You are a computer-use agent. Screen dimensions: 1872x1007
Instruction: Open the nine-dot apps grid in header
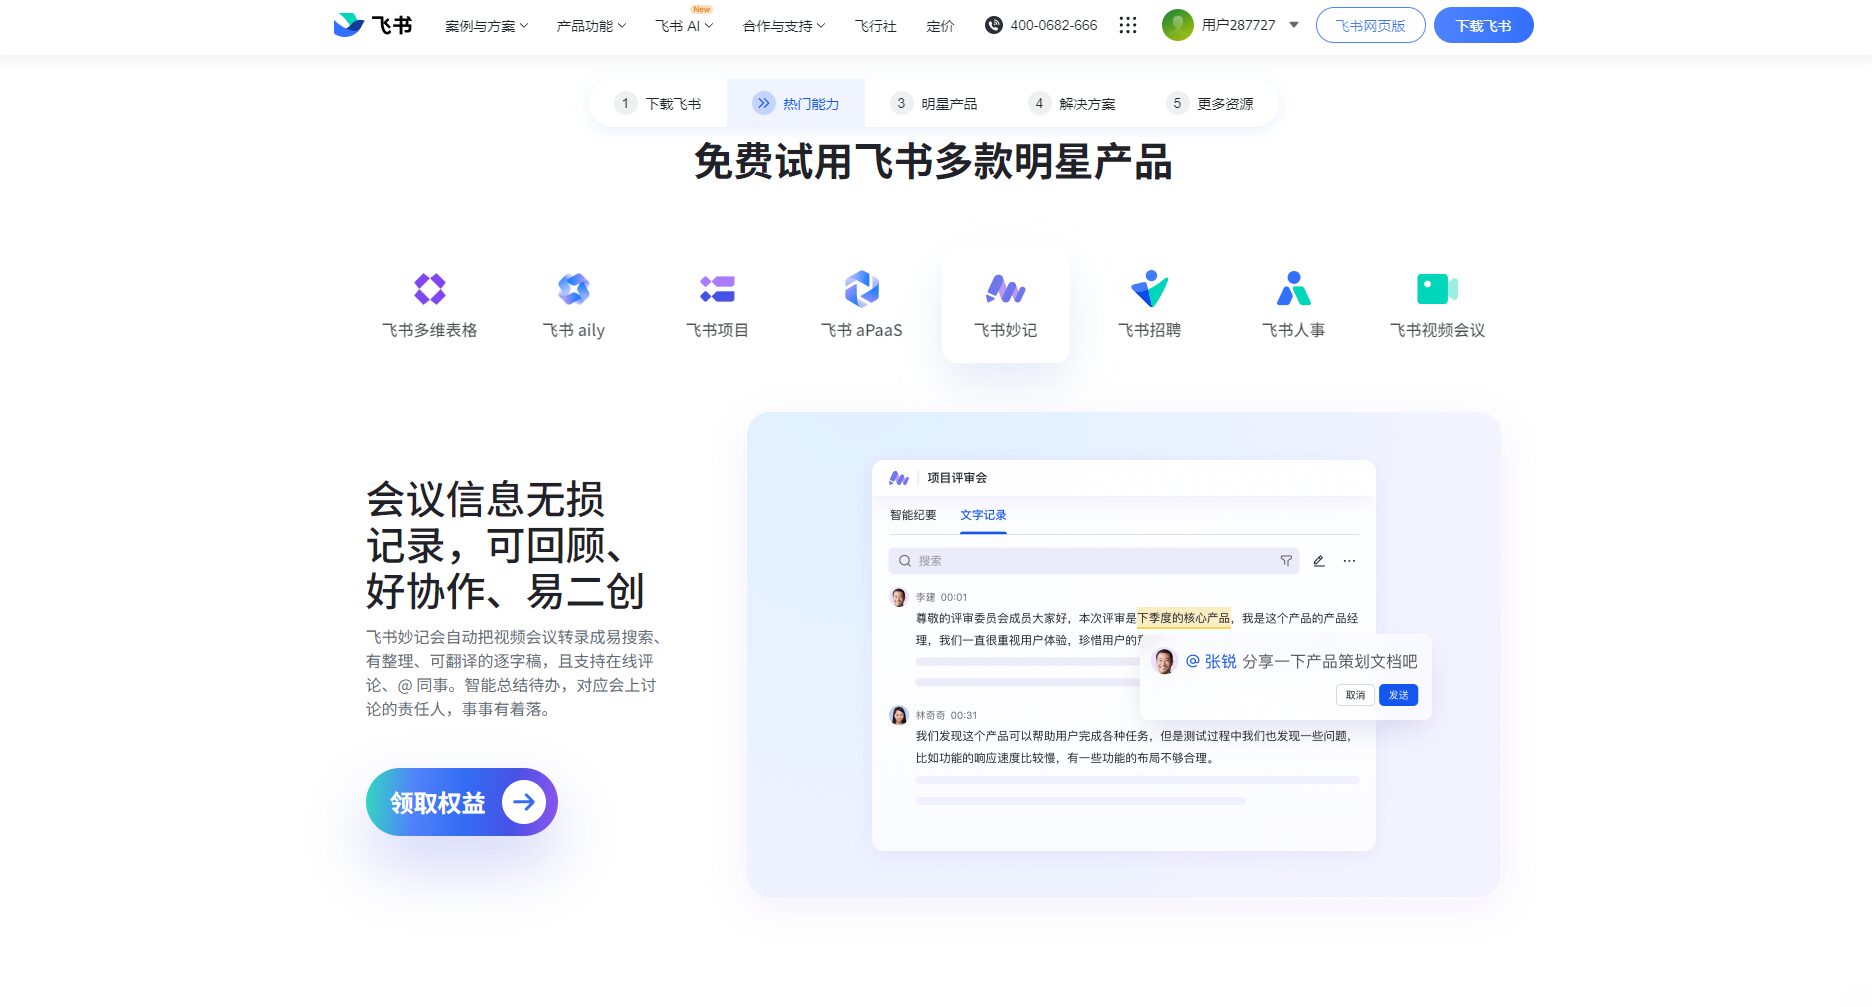coord(1128,25)
